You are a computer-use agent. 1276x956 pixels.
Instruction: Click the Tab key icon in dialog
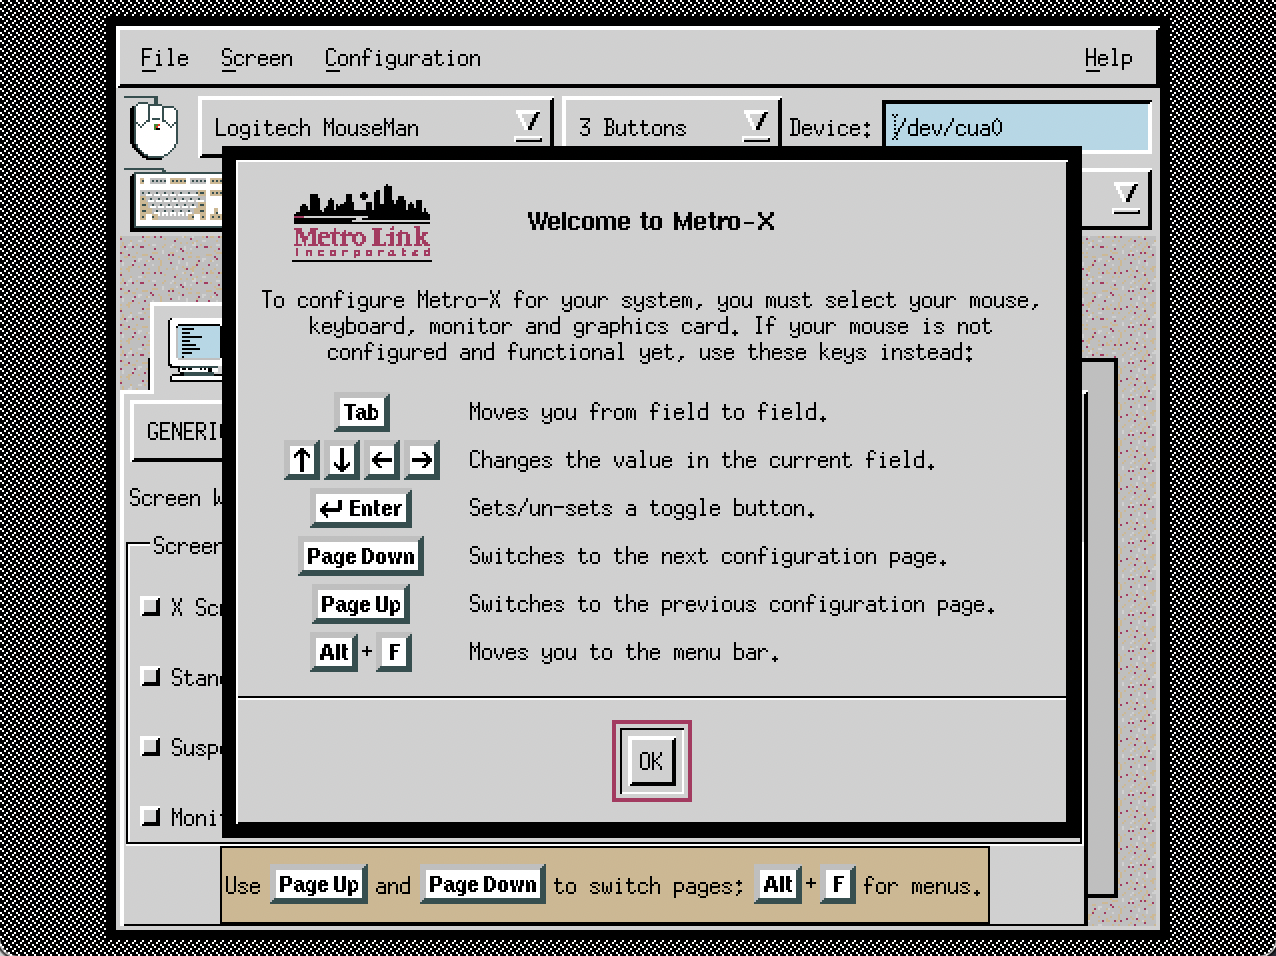(x=361, y=412)
